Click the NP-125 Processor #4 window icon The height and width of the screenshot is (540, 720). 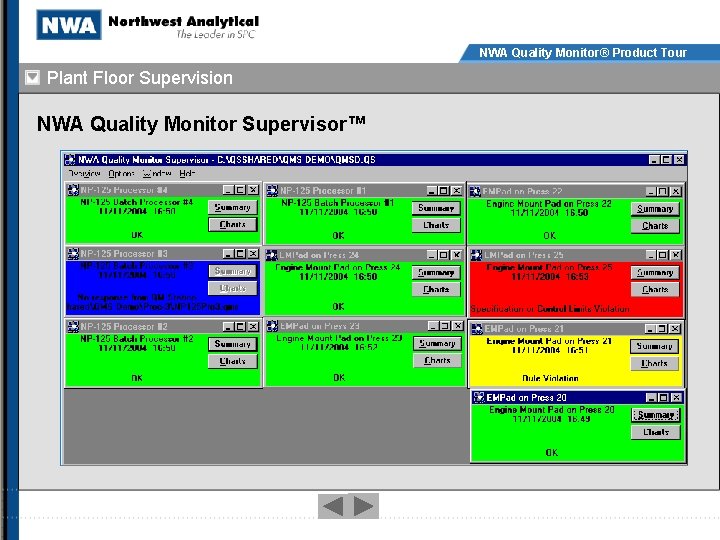73,190
